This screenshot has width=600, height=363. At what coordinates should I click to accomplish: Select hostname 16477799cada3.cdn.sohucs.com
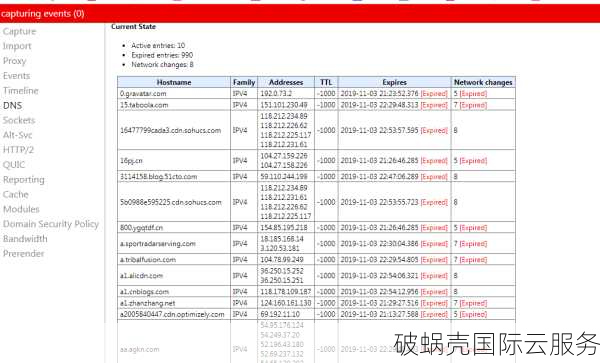pos(170,130)
